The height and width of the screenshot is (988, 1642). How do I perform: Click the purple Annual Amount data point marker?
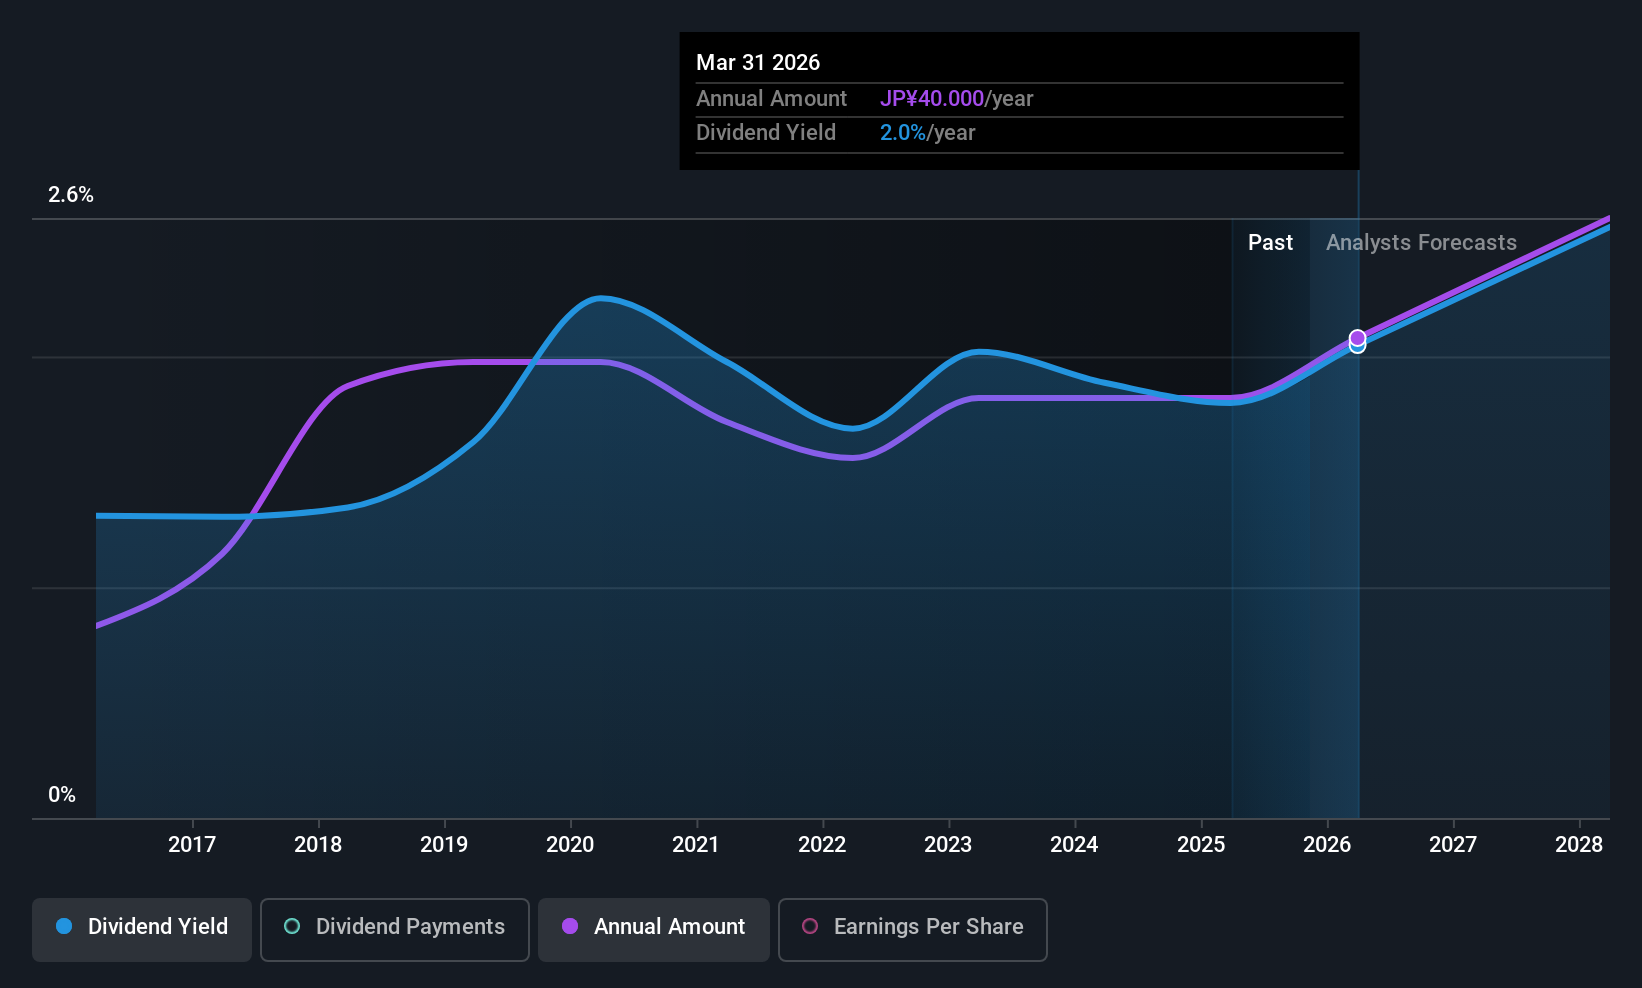(x=1357, y=338)
